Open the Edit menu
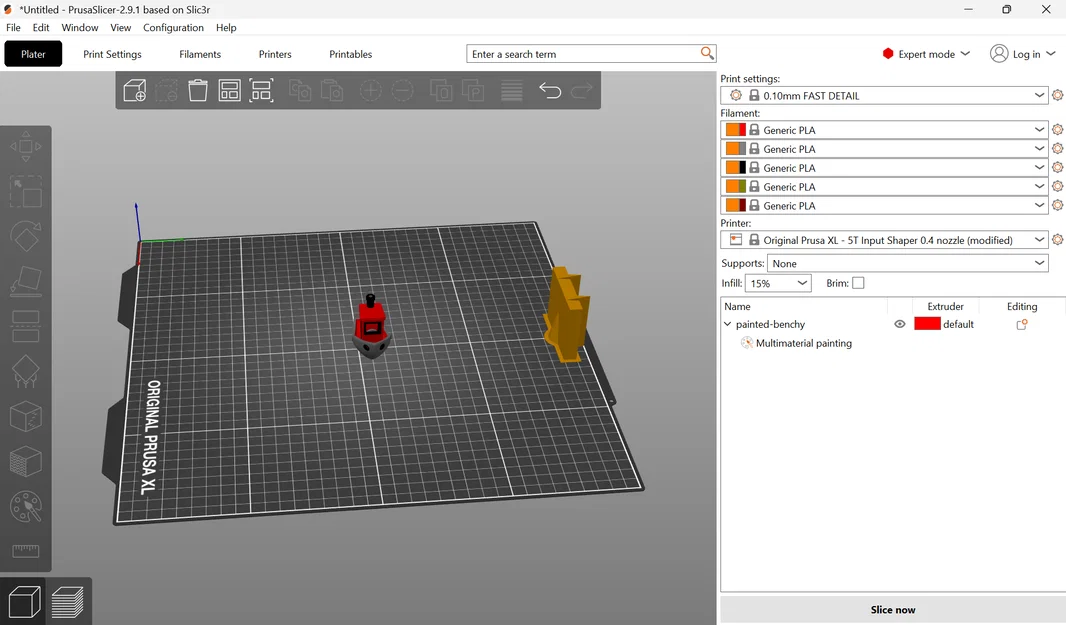This screenshot has width=1066, height=625. point(41,27)
